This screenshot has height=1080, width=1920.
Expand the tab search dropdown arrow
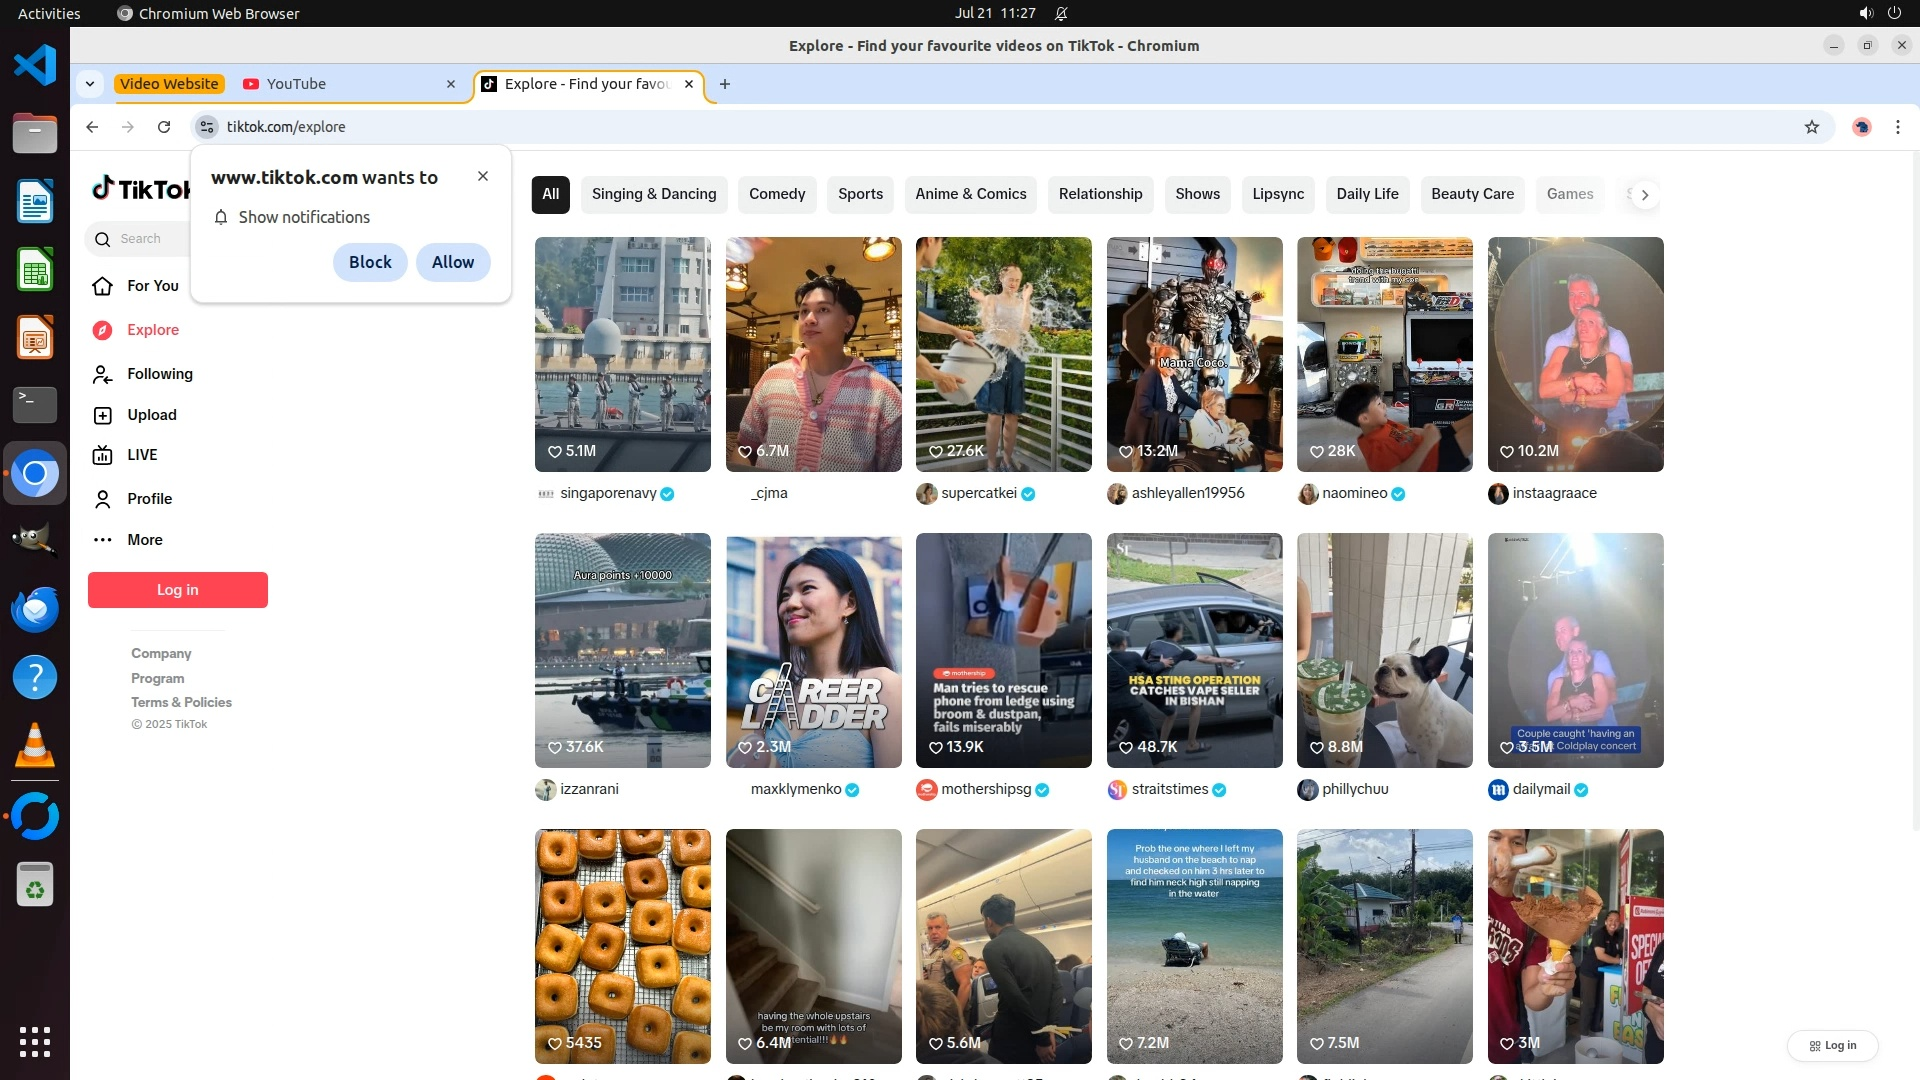(x=90, y=84)
